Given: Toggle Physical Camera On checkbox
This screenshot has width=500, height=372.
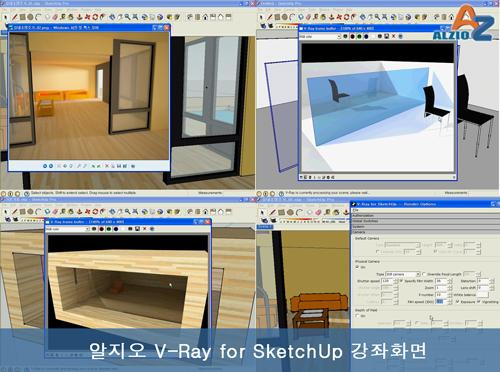Looking at the screenshot, I should coord(357,267).
